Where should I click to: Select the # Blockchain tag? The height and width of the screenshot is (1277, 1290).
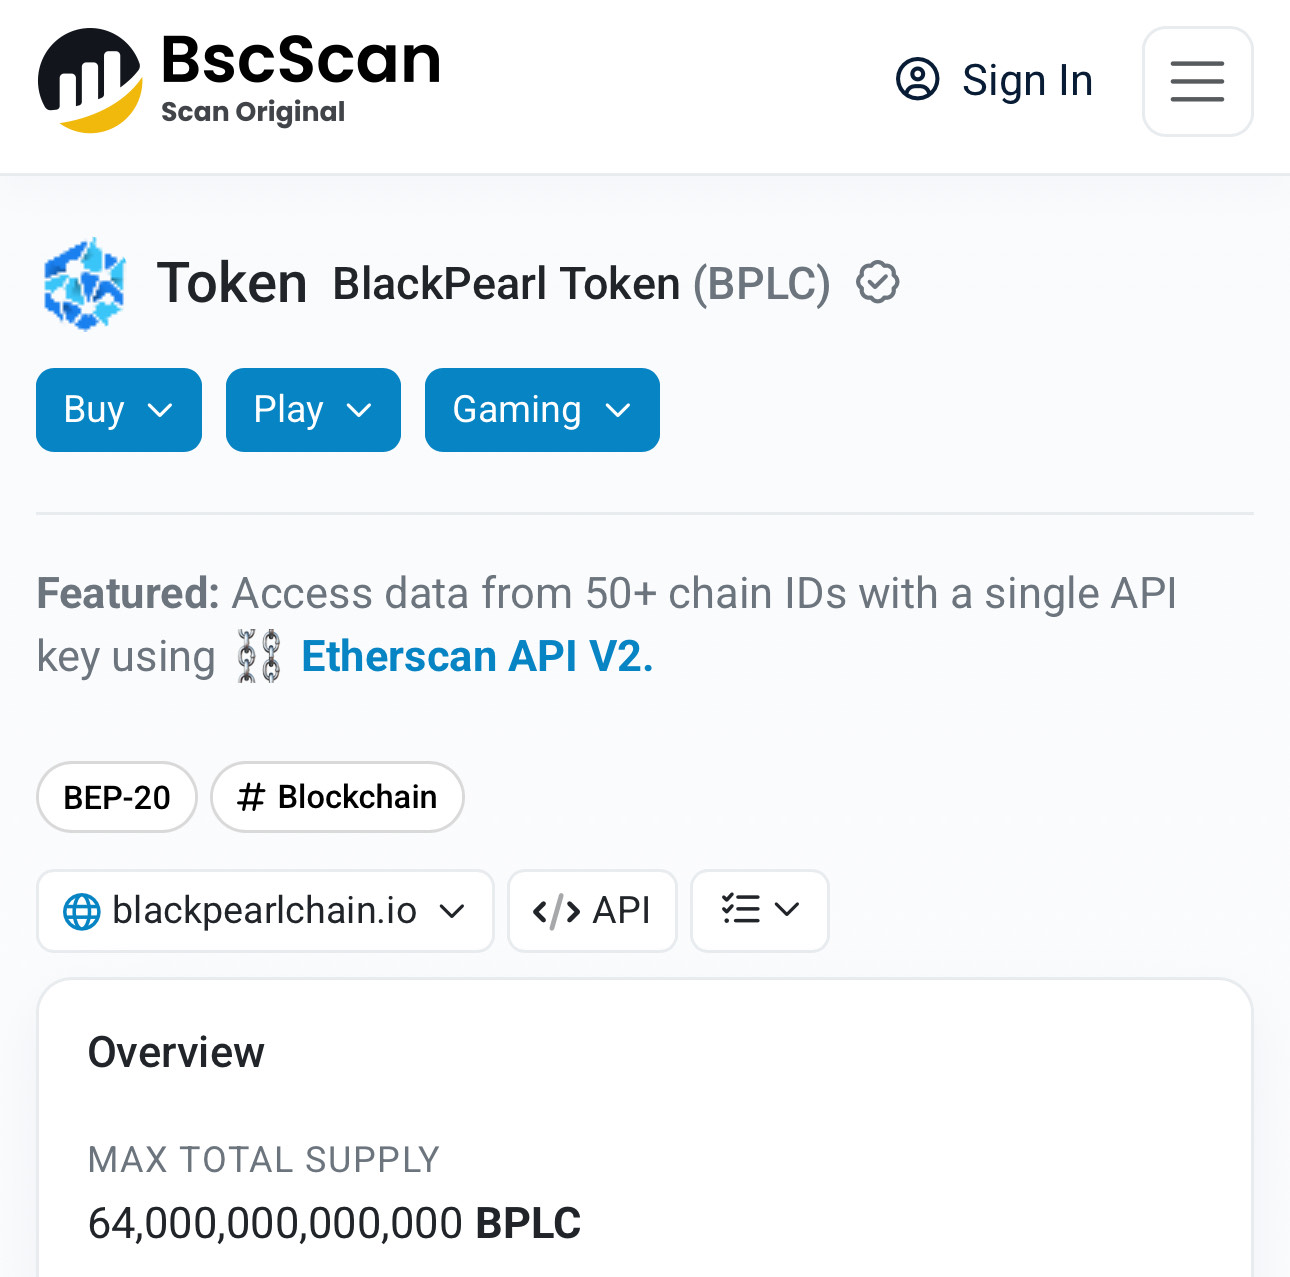(x=337, y=797)
